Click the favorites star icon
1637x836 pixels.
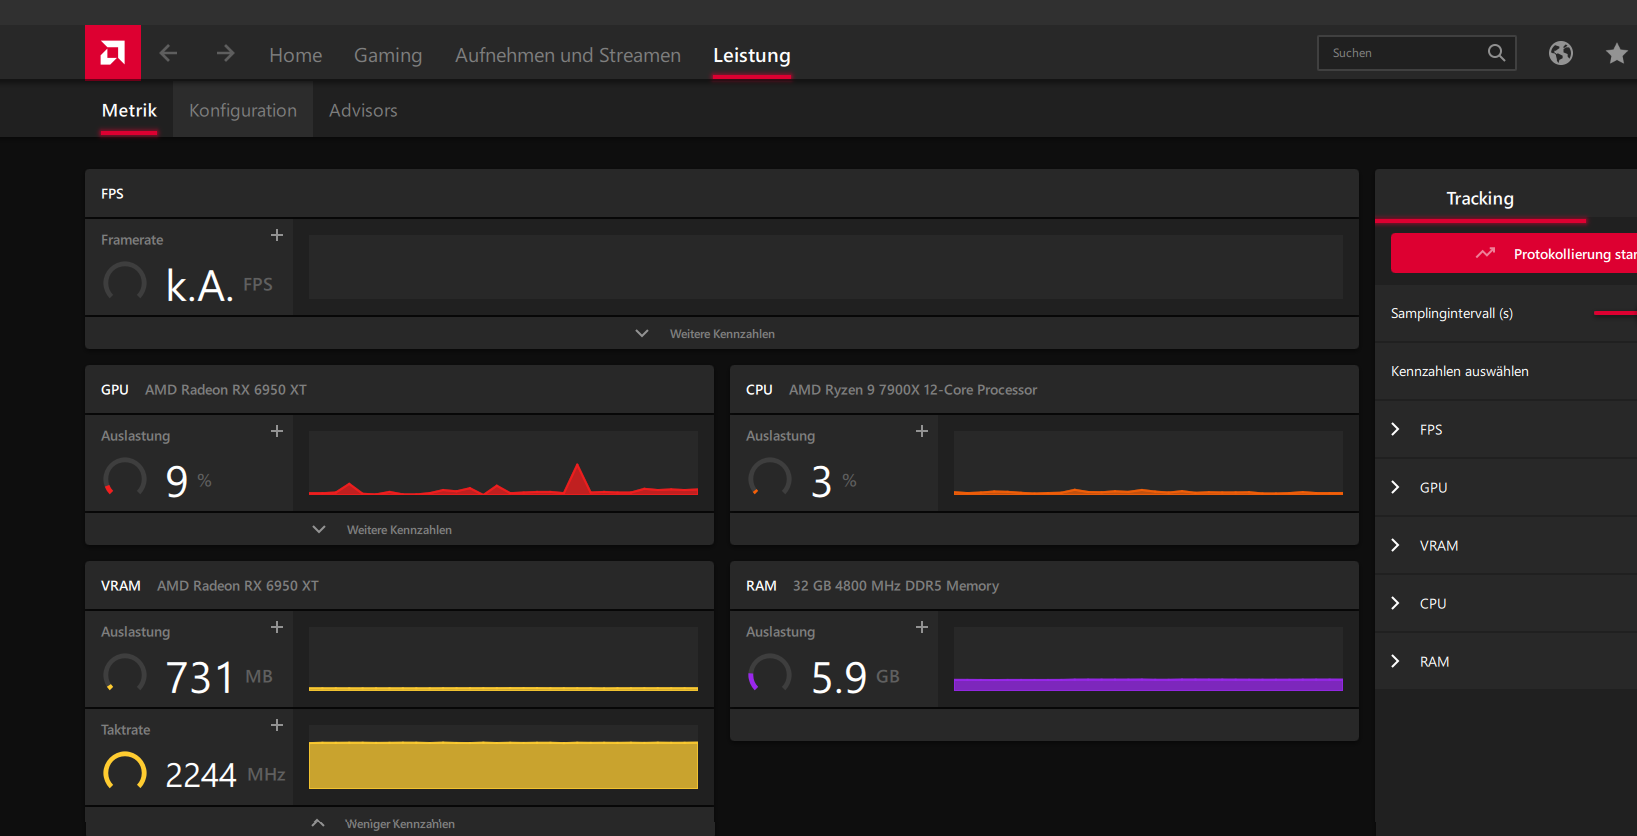tap(1617, 53)
